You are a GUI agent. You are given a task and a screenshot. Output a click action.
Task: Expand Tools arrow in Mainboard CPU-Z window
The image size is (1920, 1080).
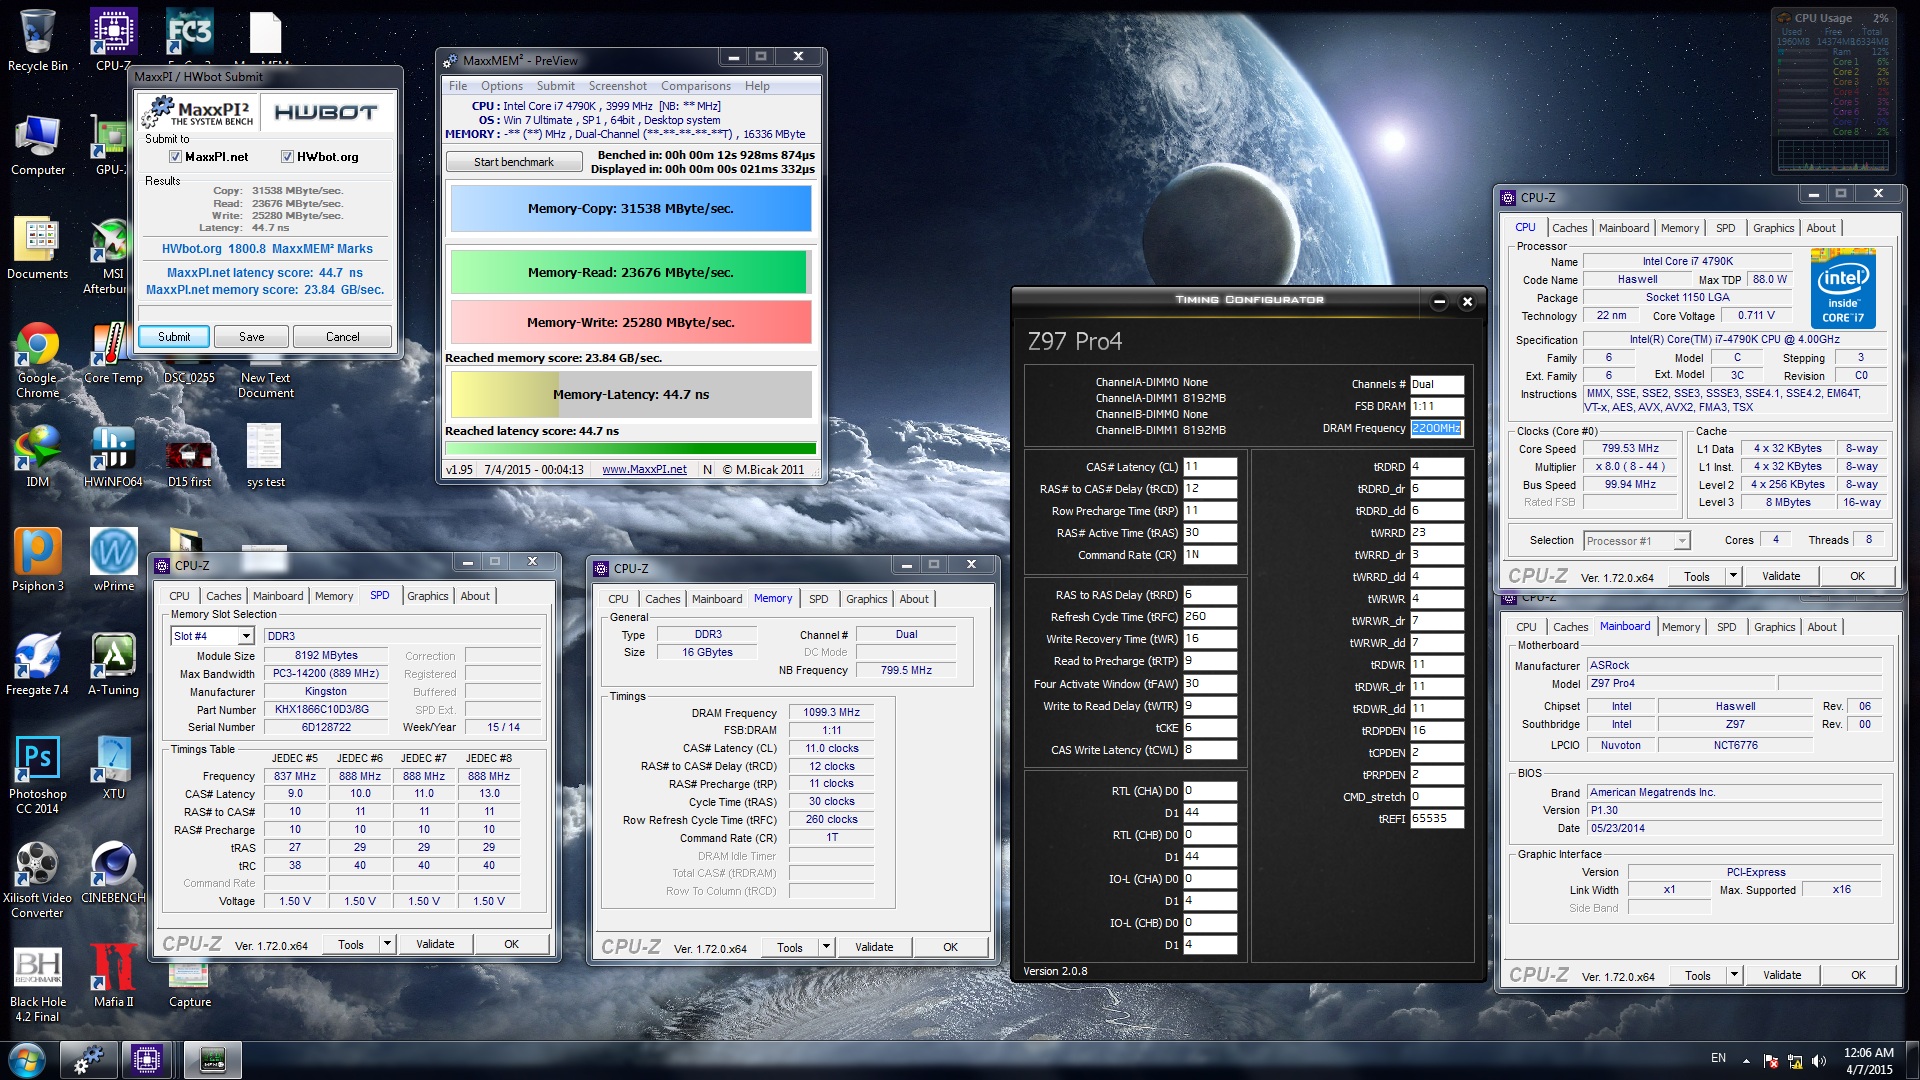1734,975
